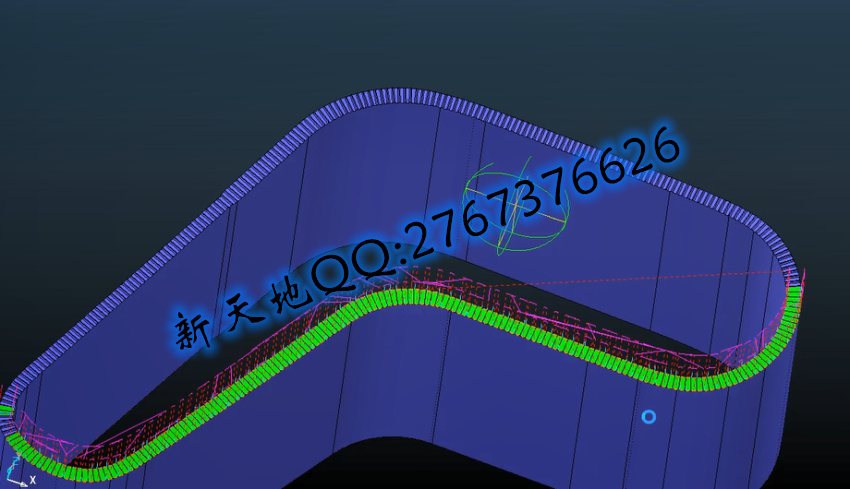Click empty dark background above the model
850x489 pixels.
pyautogui.click(x=423, y=43)
